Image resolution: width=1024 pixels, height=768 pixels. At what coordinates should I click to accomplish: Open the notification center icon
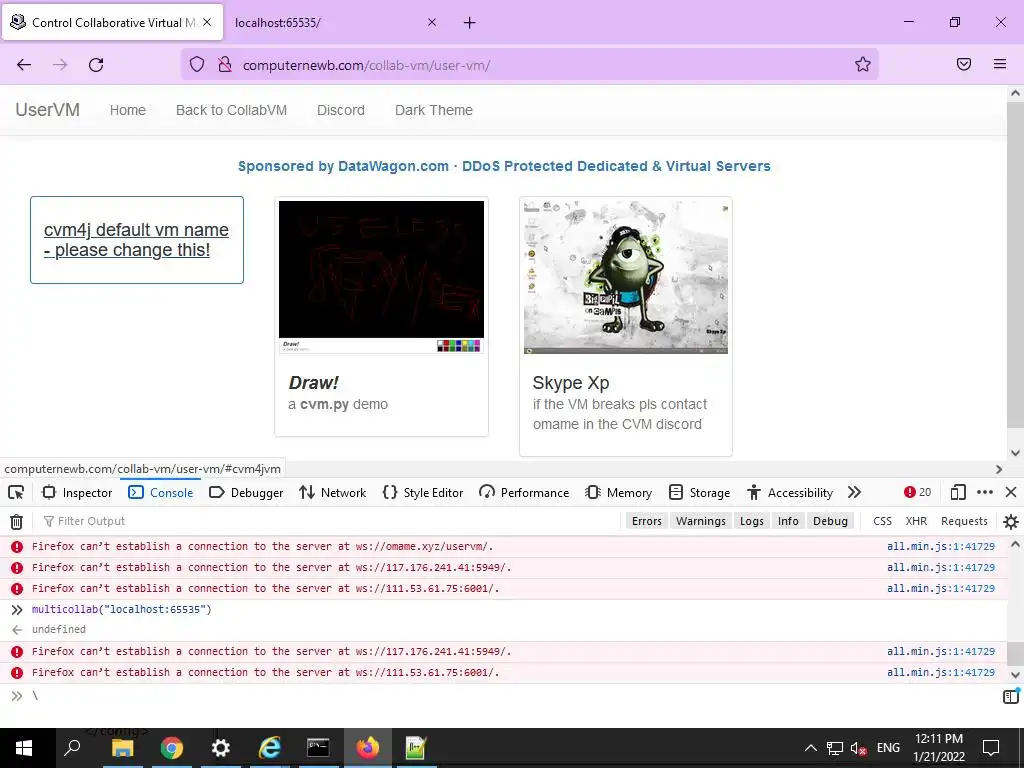pyautogui.click(x=991, y=748)
